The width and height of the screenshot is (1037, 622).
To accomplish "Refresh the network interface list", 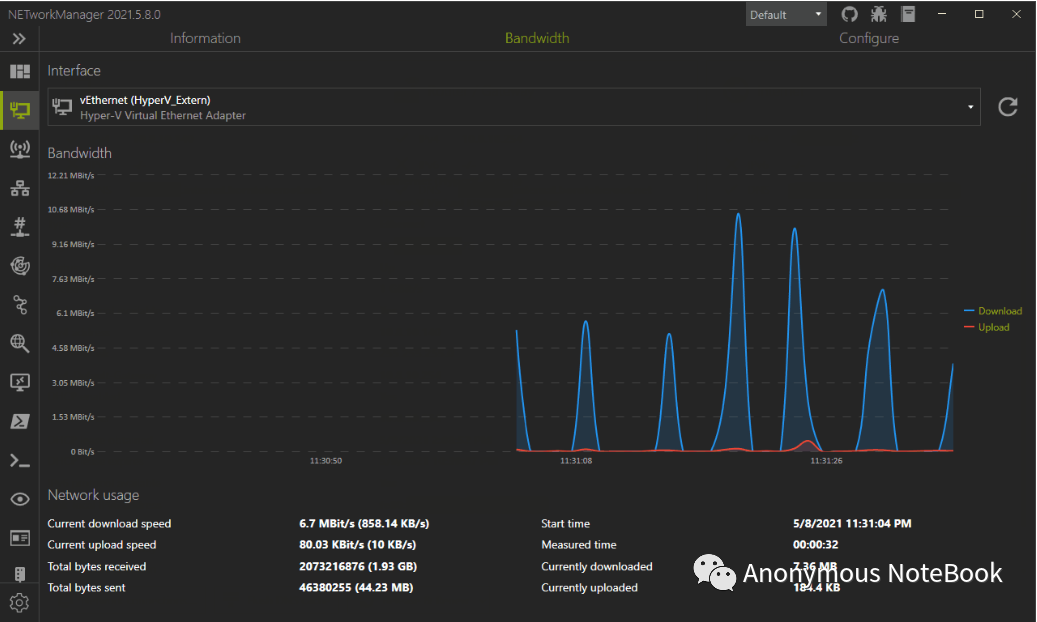I will coord(1007,107).
